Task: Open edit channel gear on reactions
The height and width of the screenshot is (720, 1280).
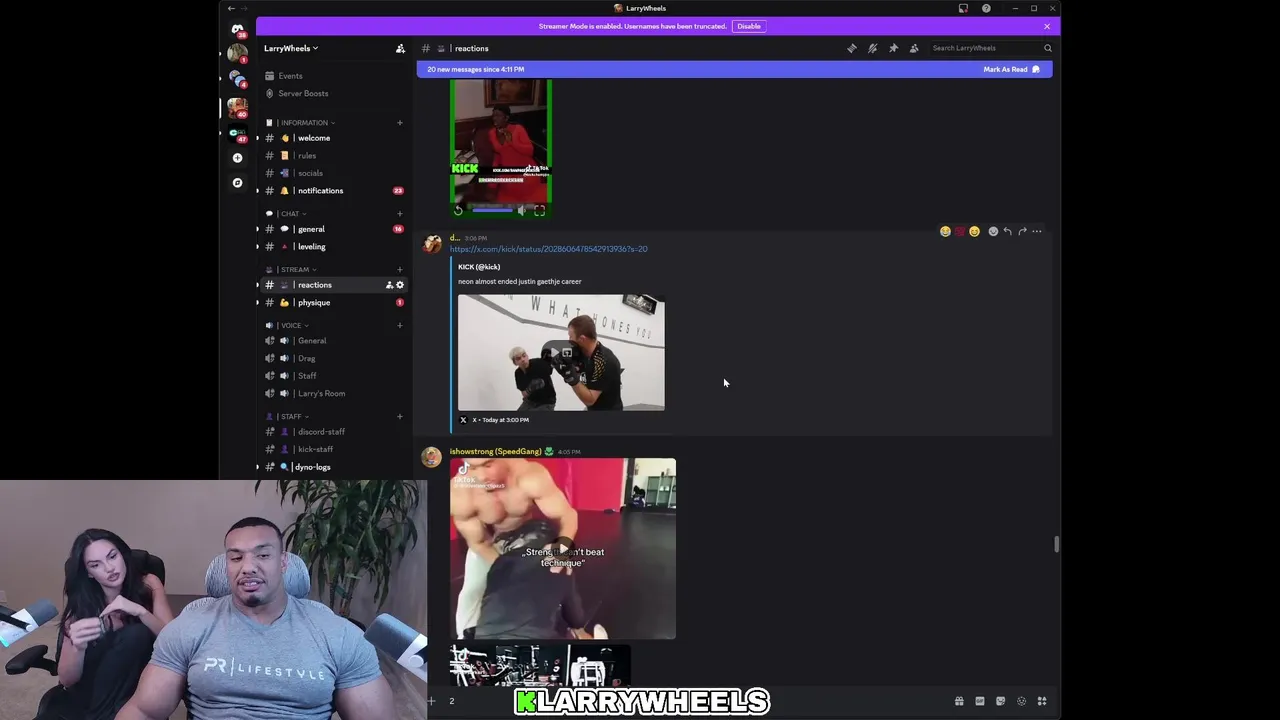Action: click(400, 285)
